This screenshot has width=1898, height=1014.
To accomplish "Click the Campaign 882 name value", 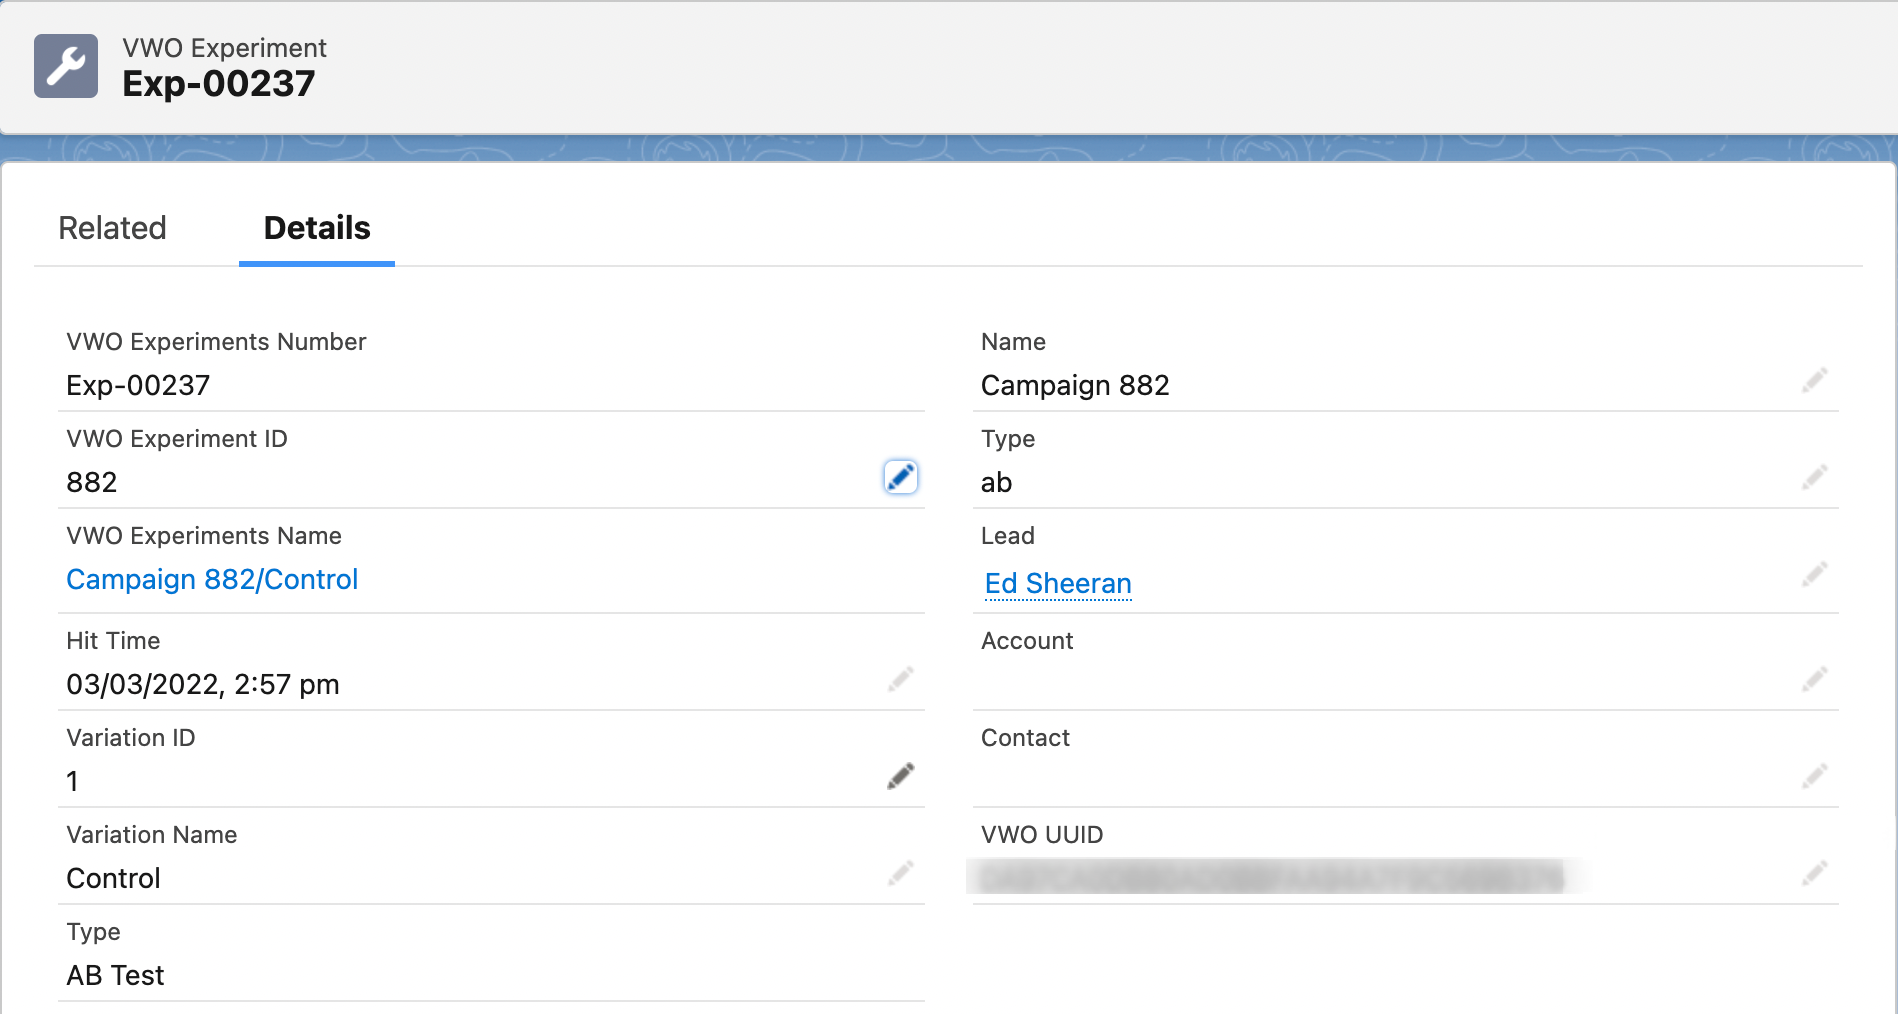I will (1075, 385).
